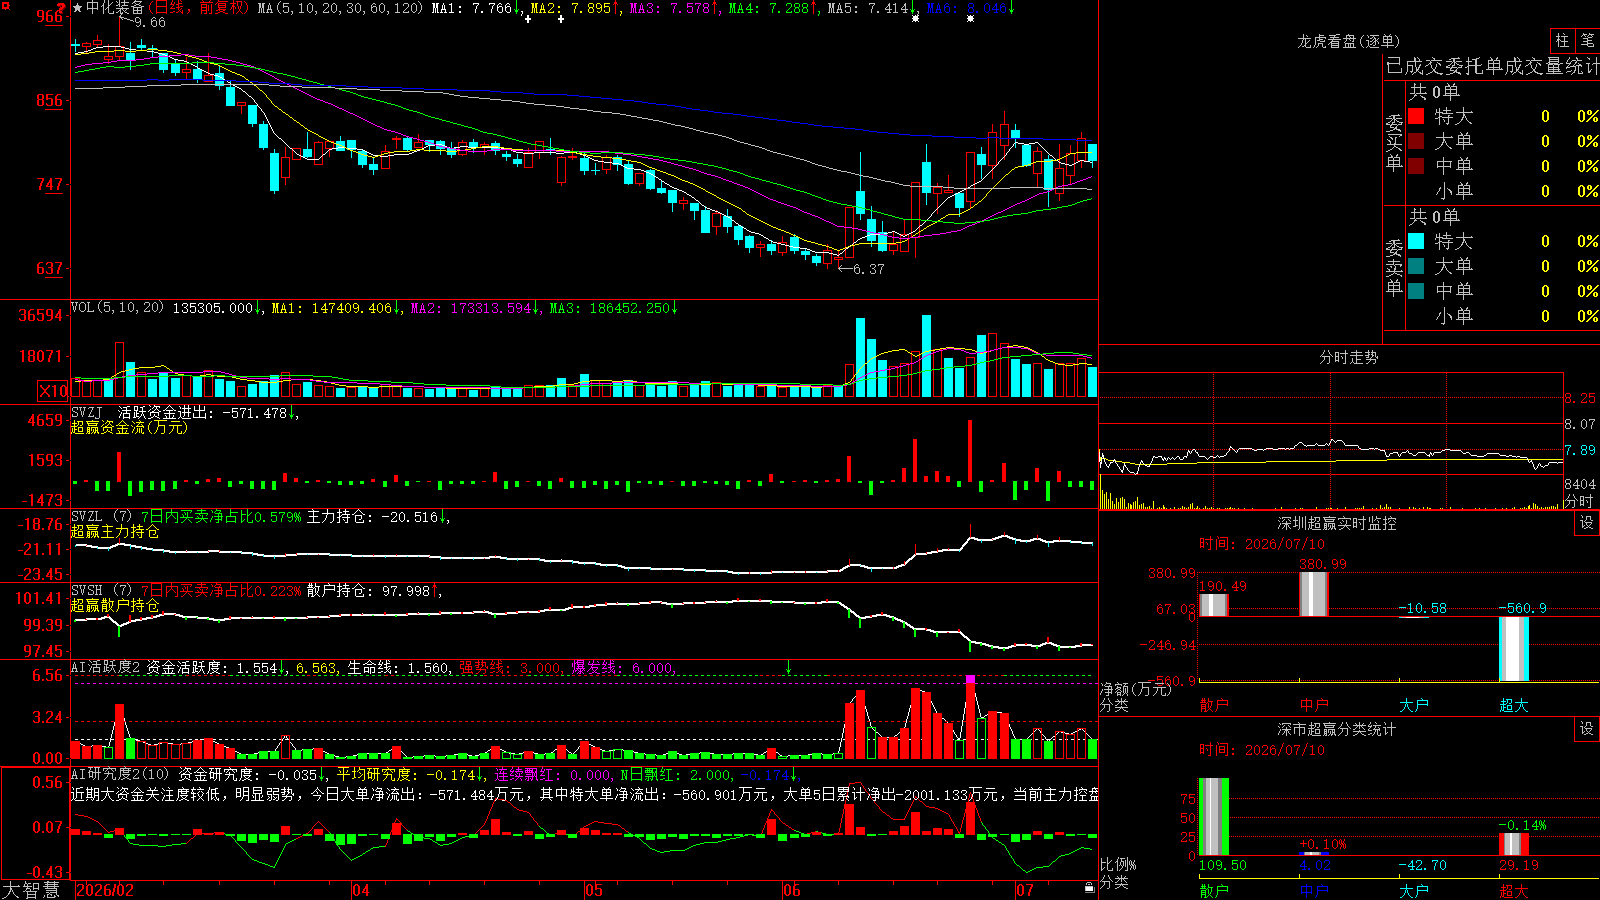Click the 净额(万元) axis label
Screen dimensions: 1600x900
(x=1136, y=689)
